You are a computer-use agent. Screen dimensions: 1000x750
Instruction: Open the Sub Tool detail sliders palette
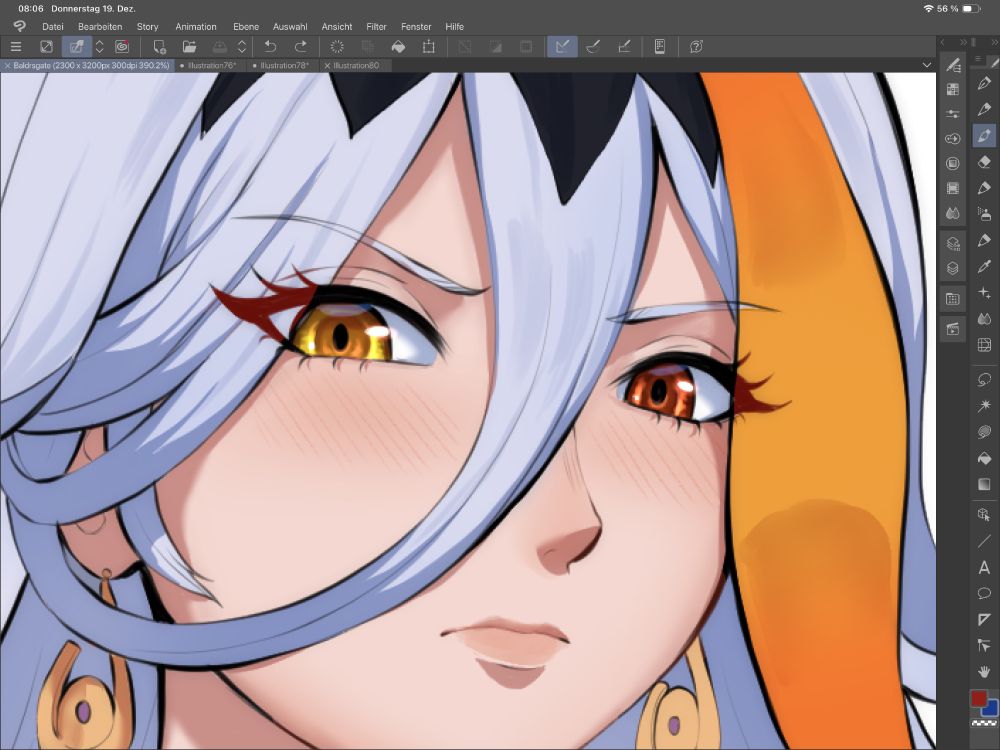(953, 114)
